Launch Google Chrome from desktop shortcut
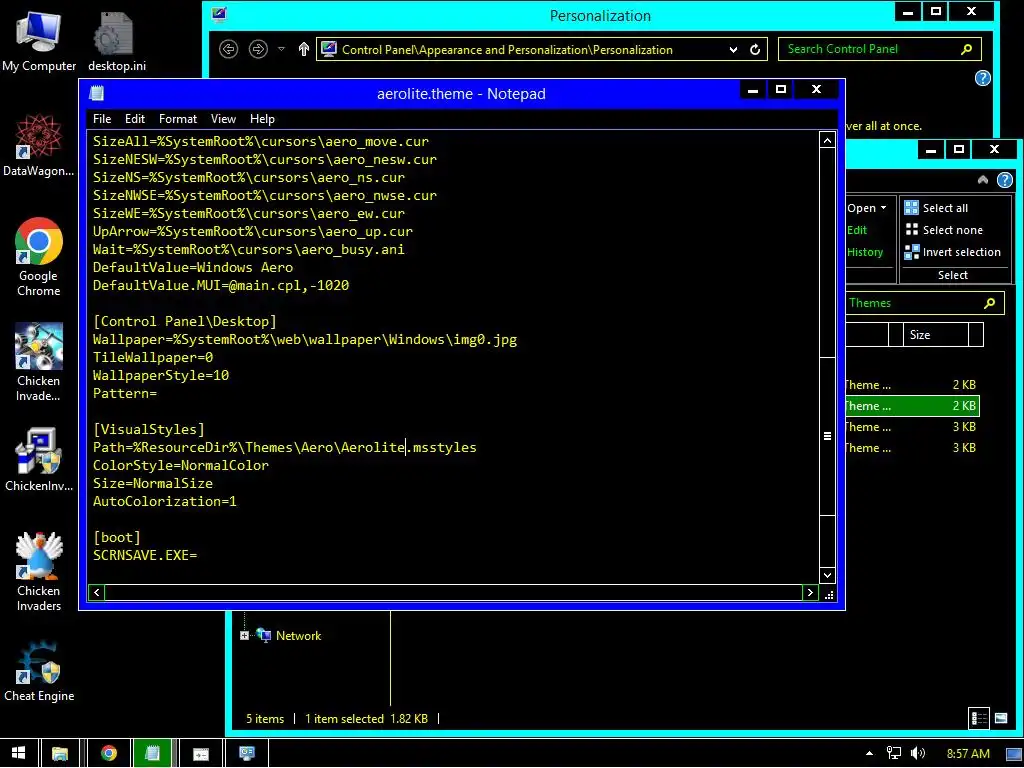1024x768 pixels. click(39, 257)
